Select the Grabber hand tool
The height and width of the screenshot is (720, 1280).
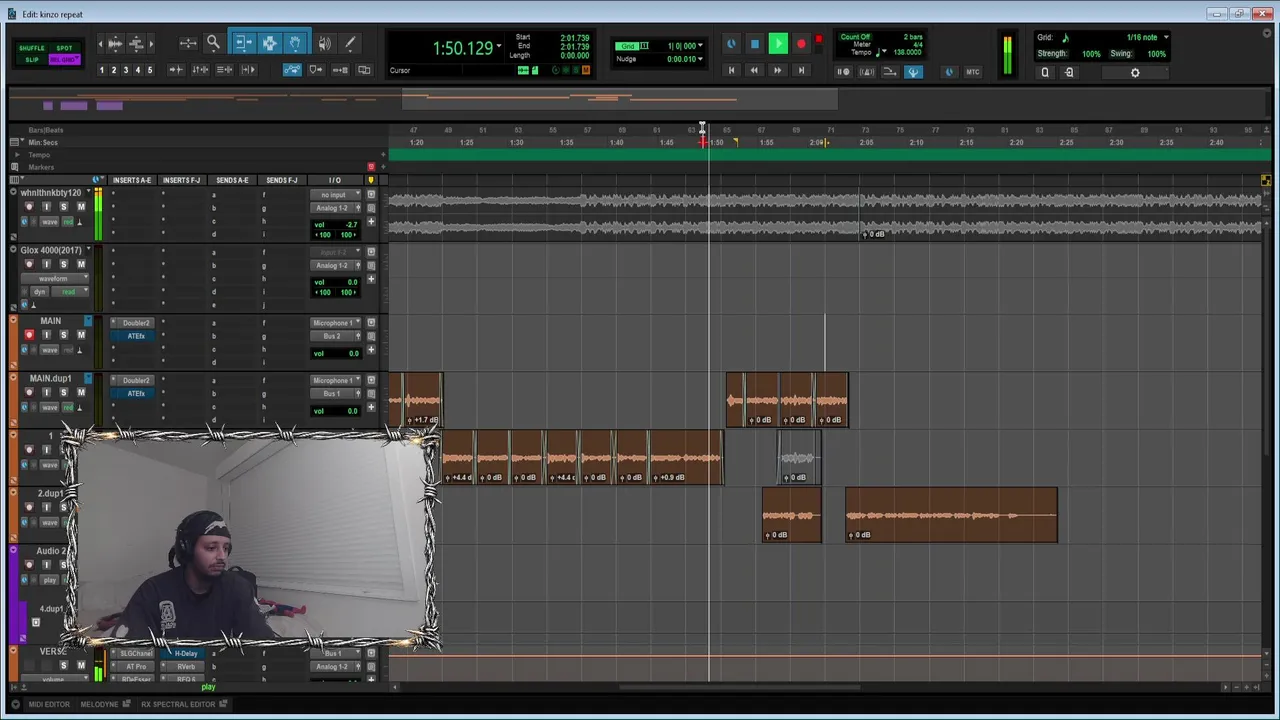(295, 43)
